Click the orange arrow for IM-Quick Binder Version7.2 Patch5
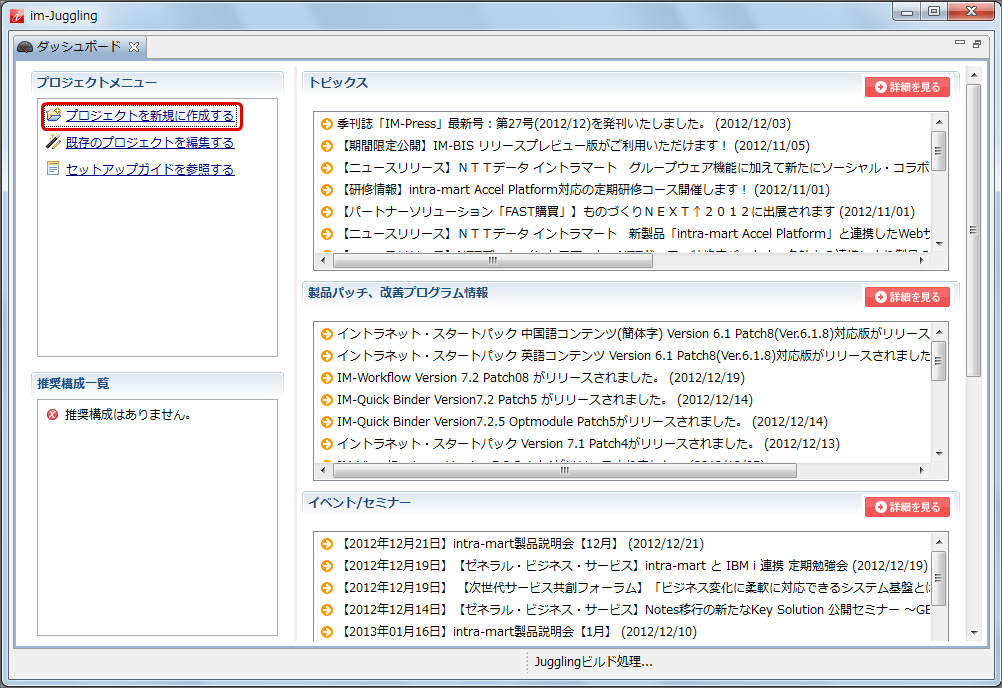Image resolution: width=1002 pixels, height=688 pixels. [327, 400]
